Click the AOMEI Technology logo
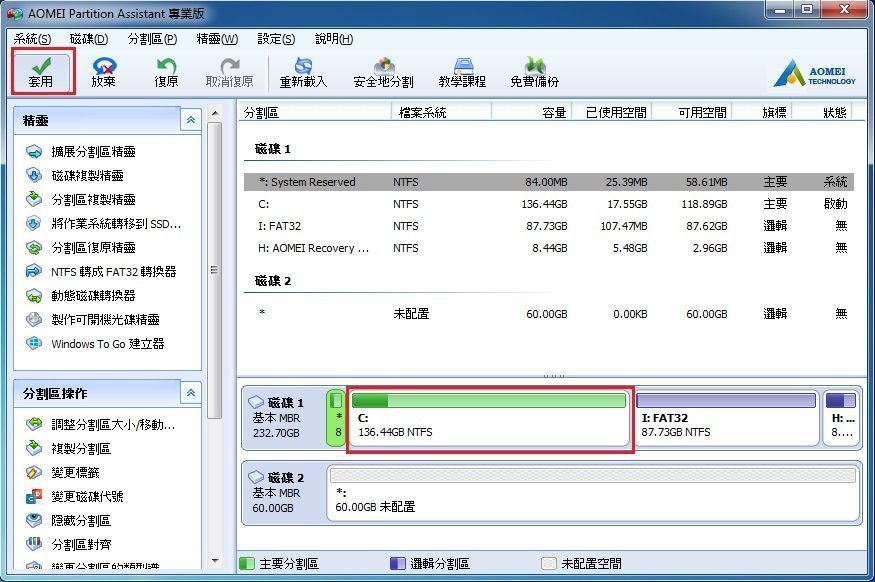The image size is (875, 582). tap(814, 74)
